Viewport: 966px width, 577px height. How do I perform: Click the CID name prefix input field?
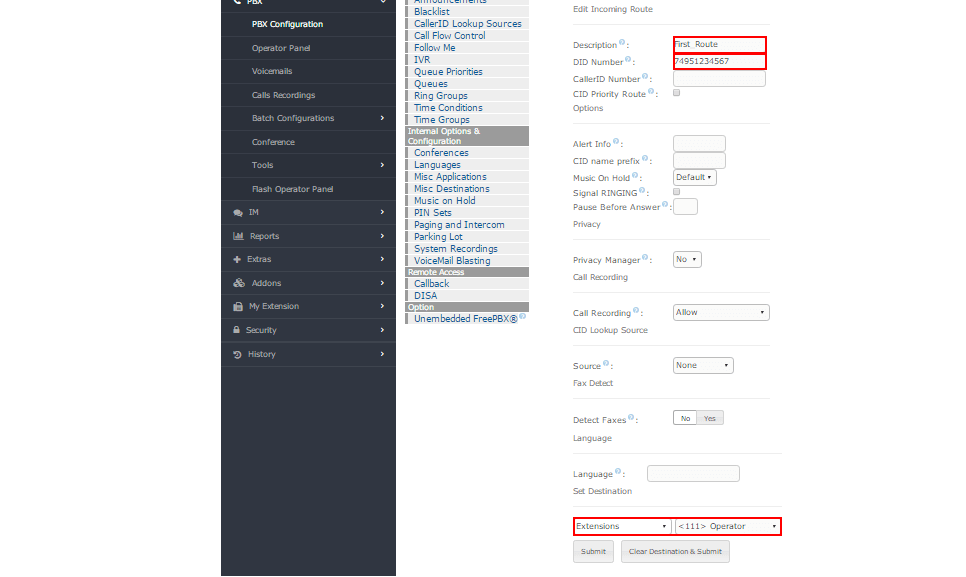point(699,161)
